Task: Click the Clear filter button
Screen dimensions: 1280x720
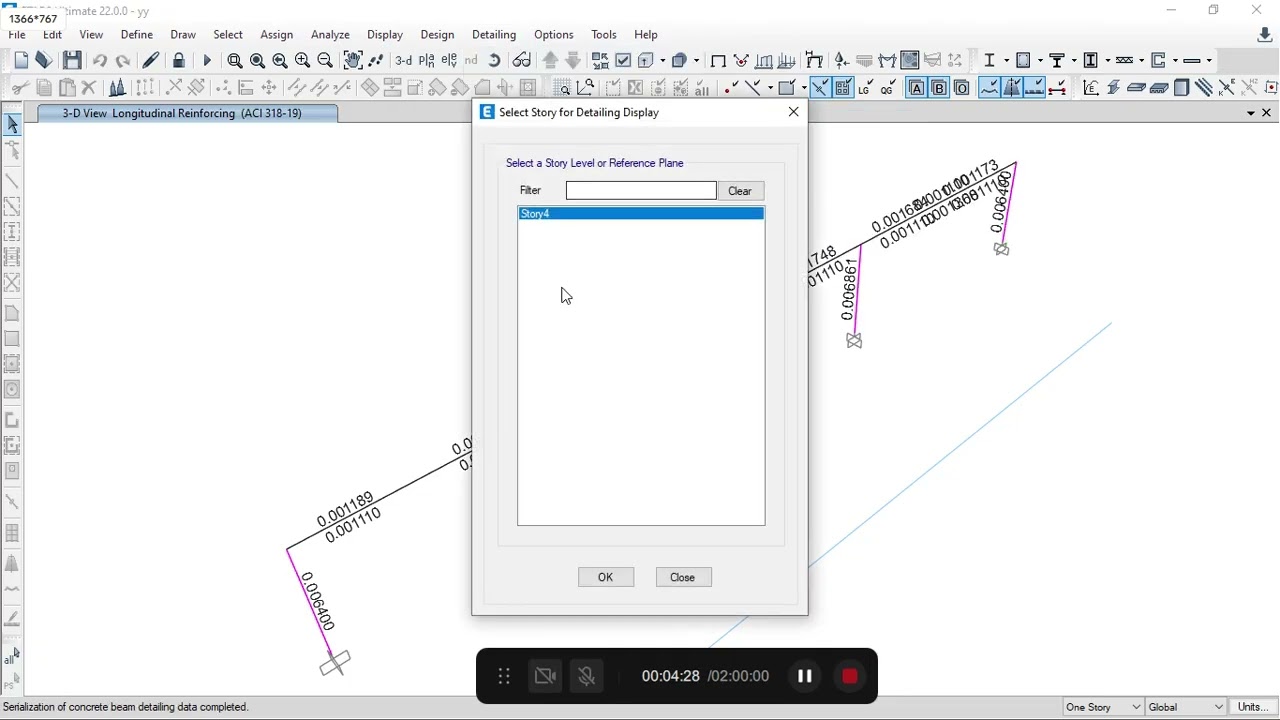Action: tap(741, 191)
